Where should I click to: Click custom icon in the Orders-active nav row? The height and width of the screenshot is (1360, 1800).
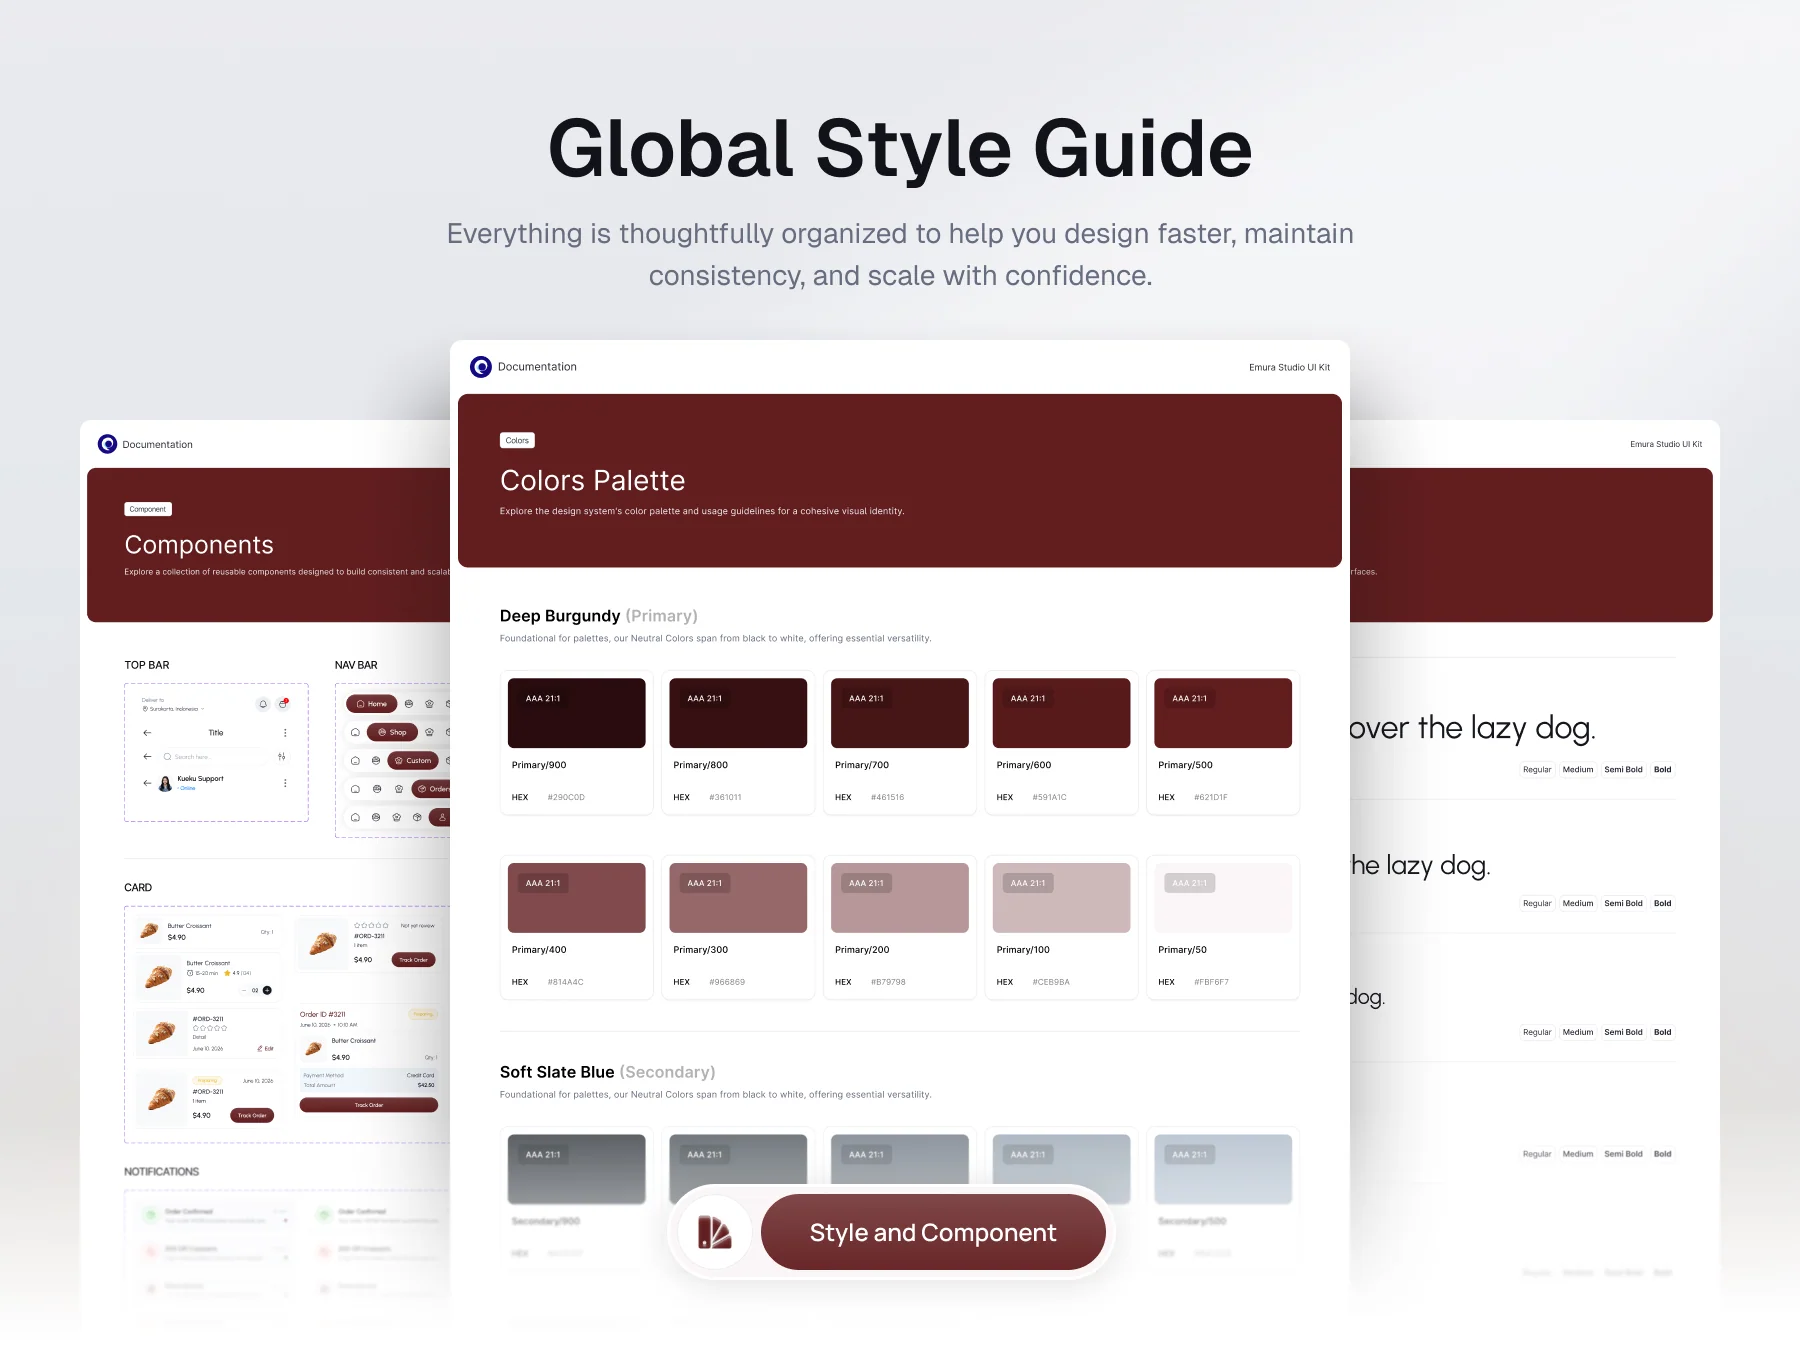coord(399,789)
